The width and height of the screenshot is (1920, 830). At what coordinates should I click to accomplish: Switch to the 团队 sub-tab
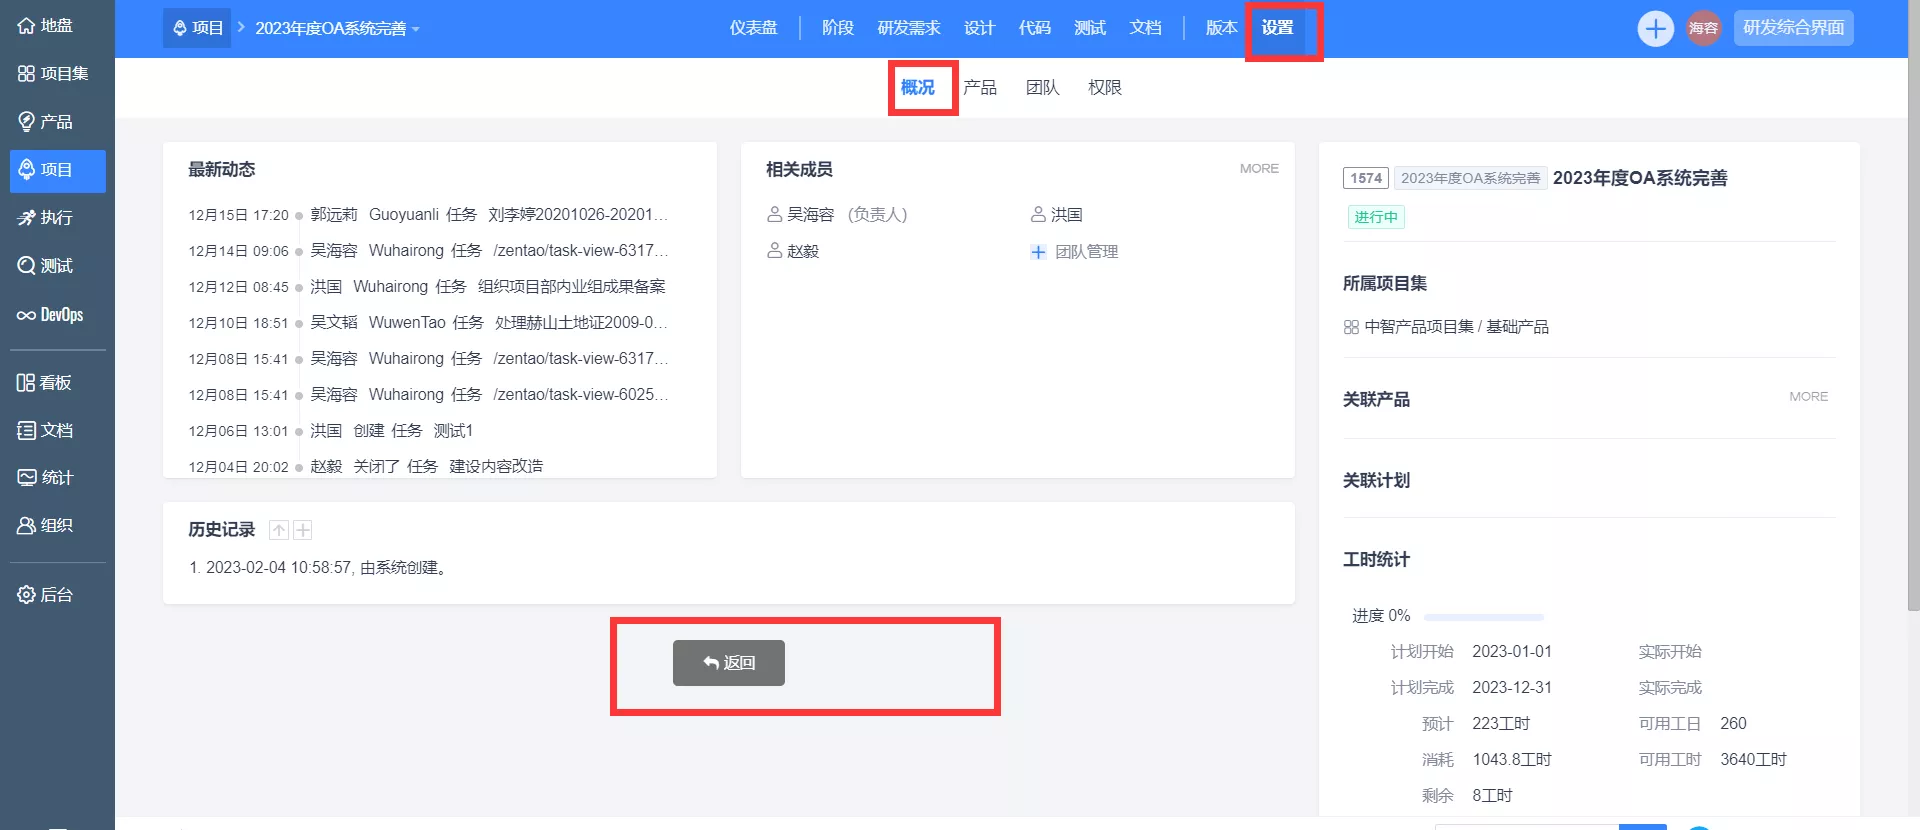point(1042,88)
